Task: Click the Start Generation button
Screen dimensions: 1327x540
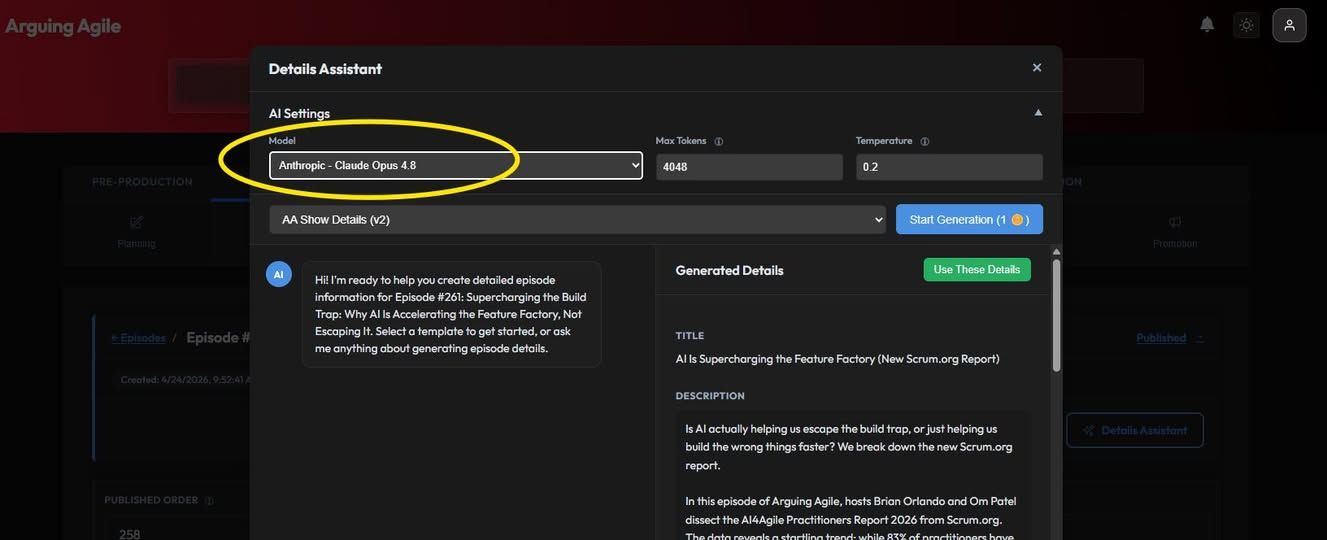Action: tap(969, 219)
